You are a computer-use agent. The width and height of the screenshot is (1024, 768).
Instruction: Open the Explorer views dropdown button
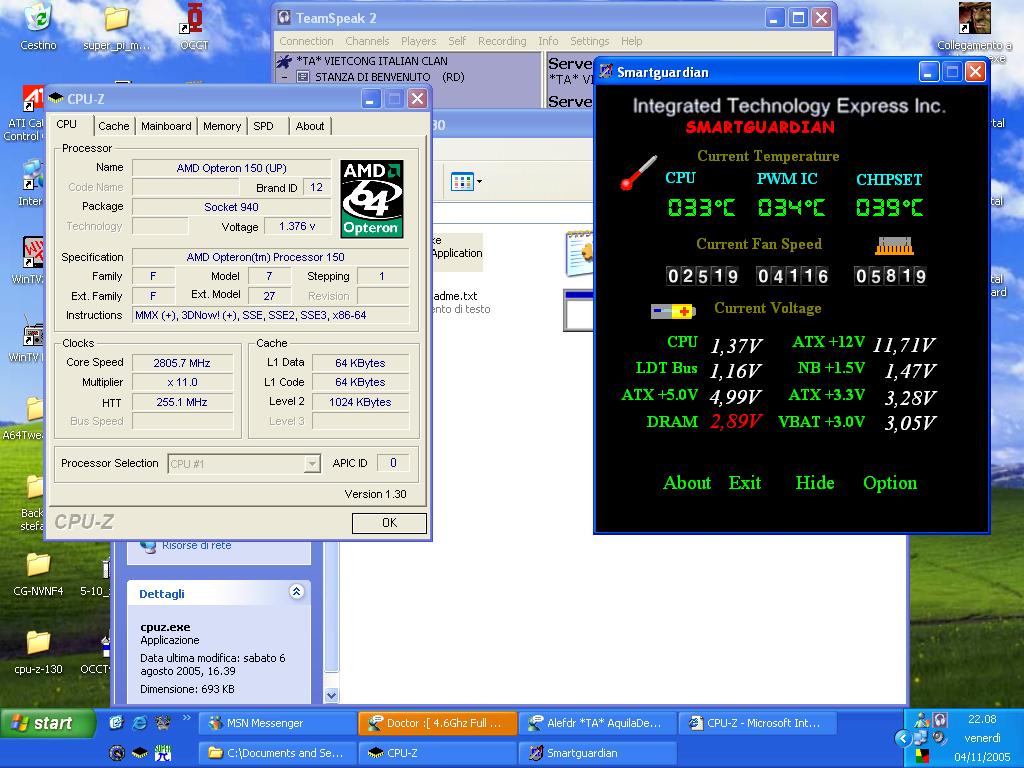click(466, 182)
